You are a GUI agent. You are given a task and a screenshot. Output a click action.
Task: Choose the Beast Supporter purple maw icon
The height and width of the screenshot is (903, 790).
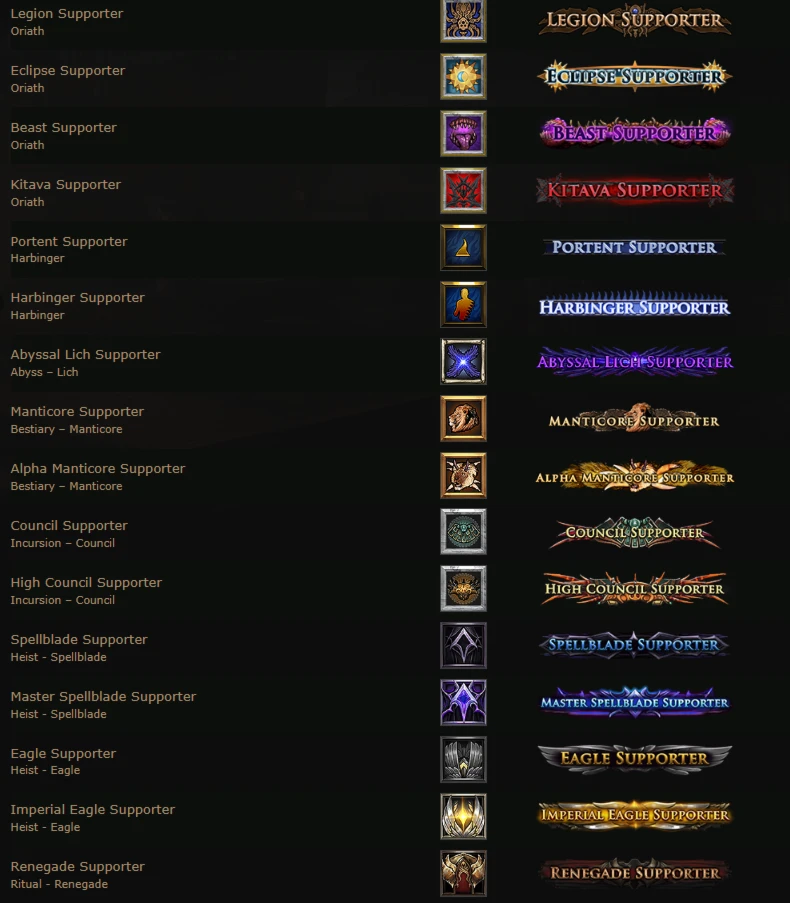click(x=463, y=134)
